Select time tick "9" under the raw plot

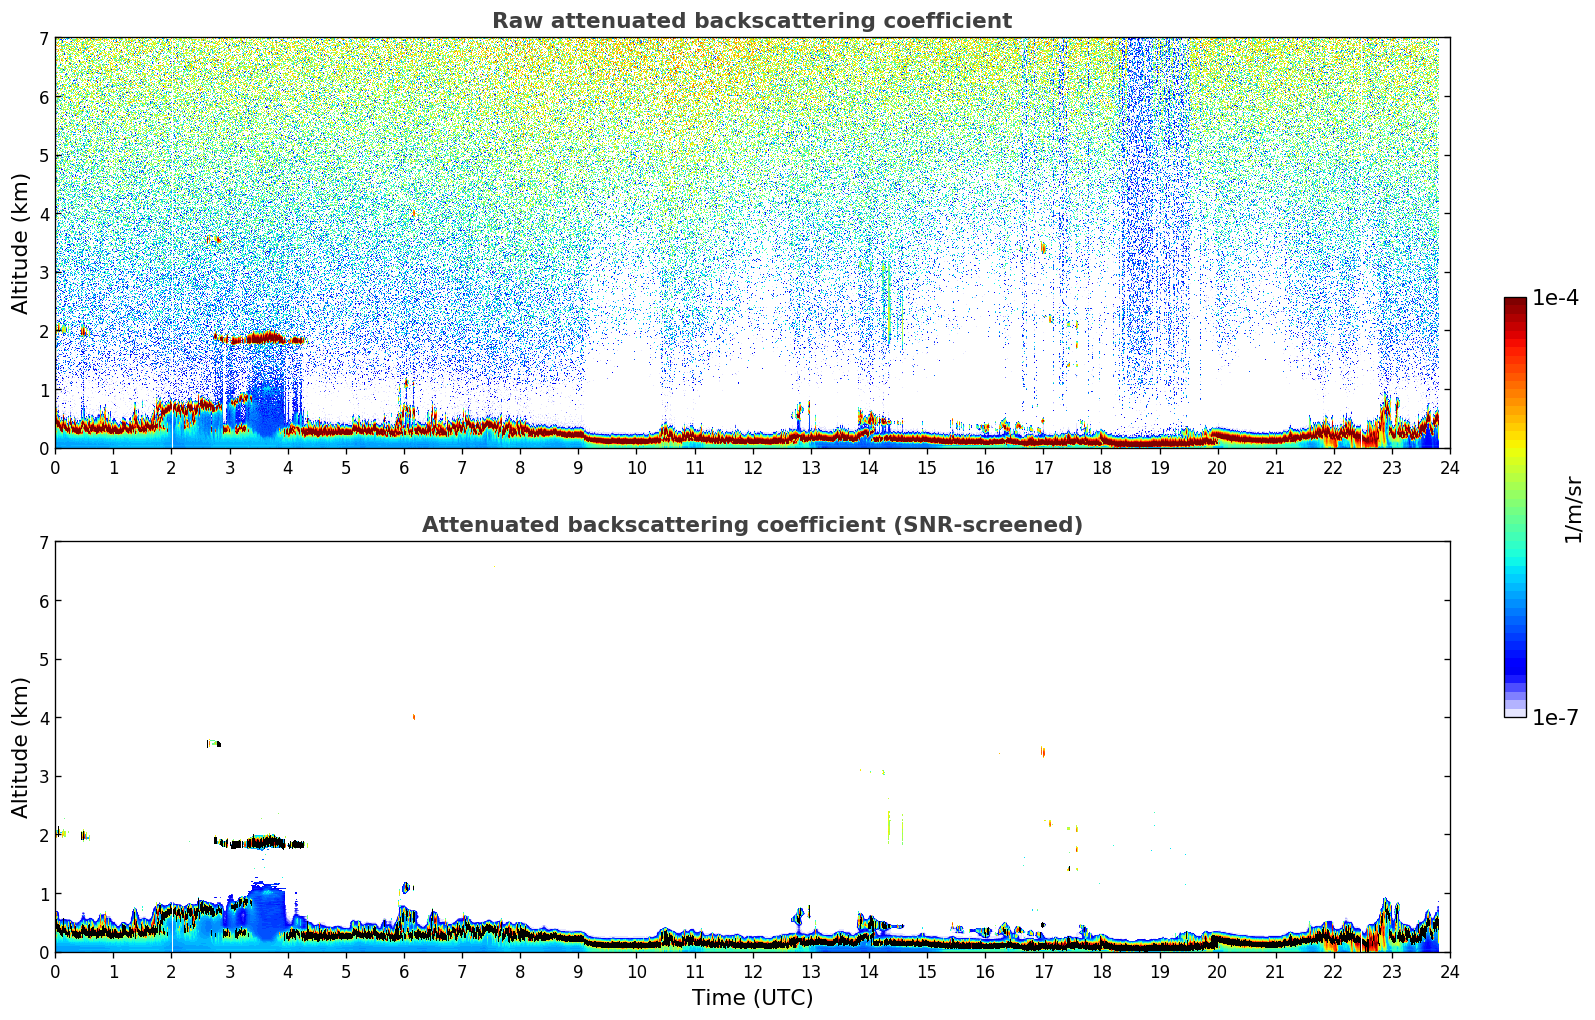click(x=578, y=467)
